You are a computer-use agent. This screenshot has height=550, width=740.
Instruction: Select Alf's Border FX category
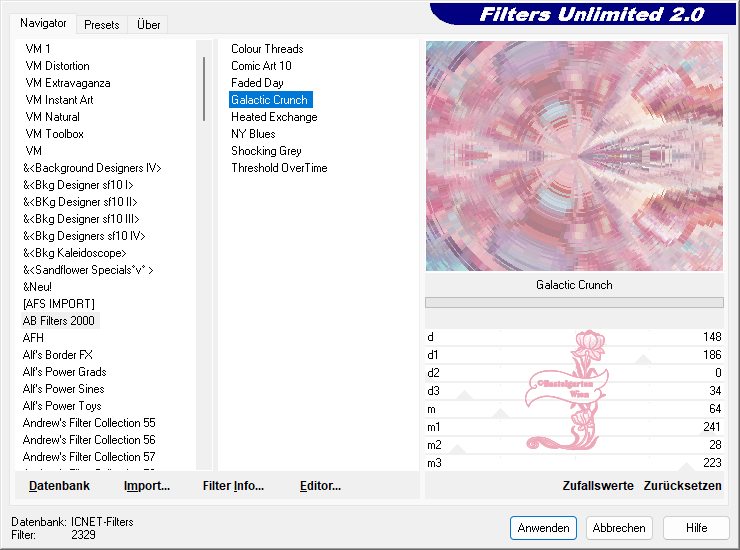click(x=58, y=355)
